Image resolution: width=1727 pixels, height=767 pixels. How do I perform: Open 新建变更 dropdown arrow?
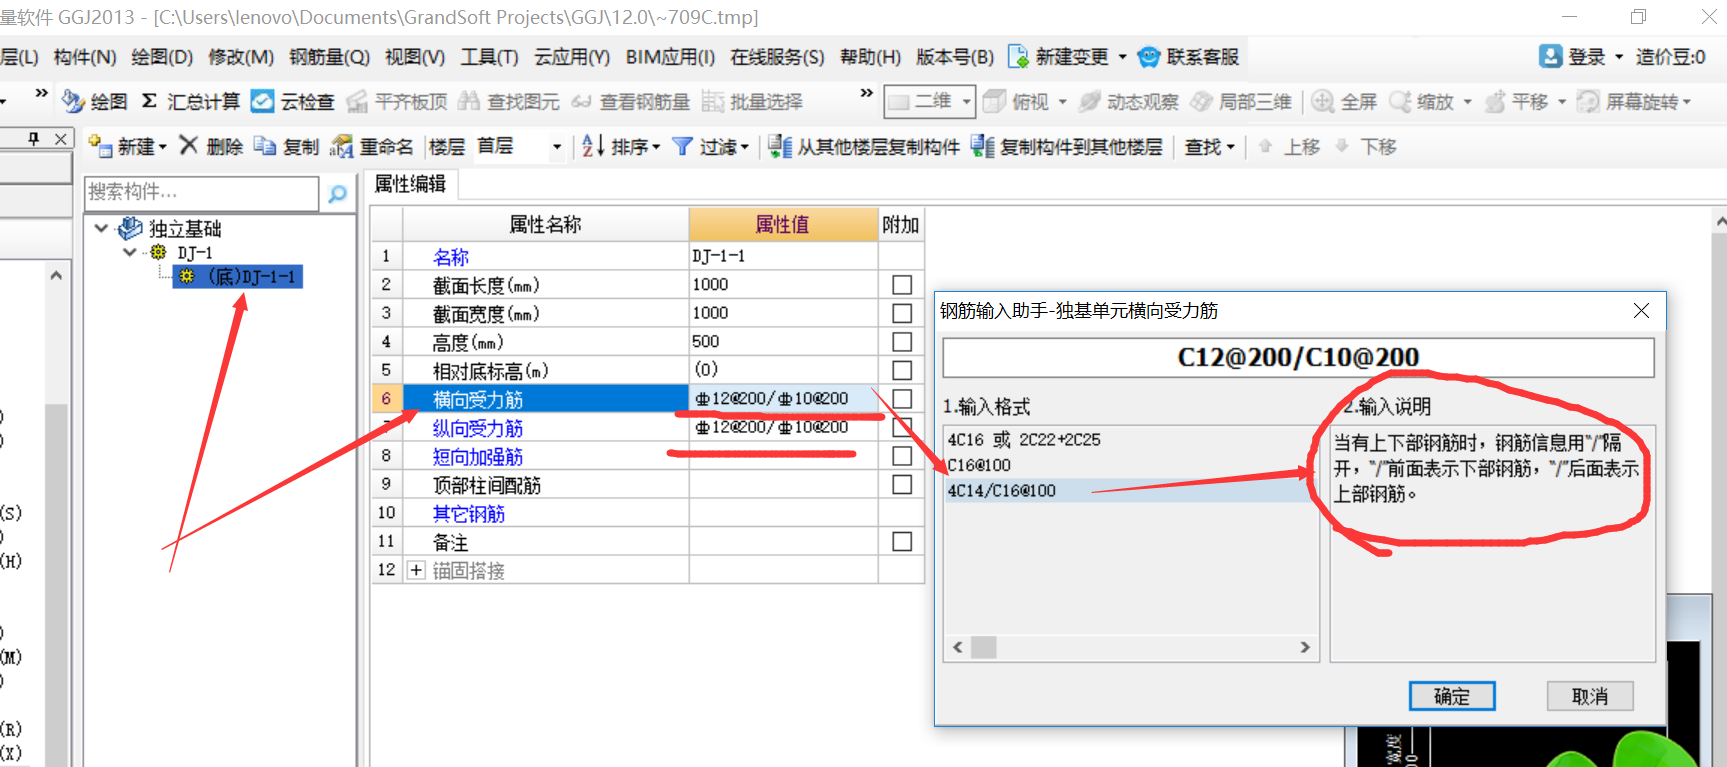pyautogui.click(x=1122, y=57)
